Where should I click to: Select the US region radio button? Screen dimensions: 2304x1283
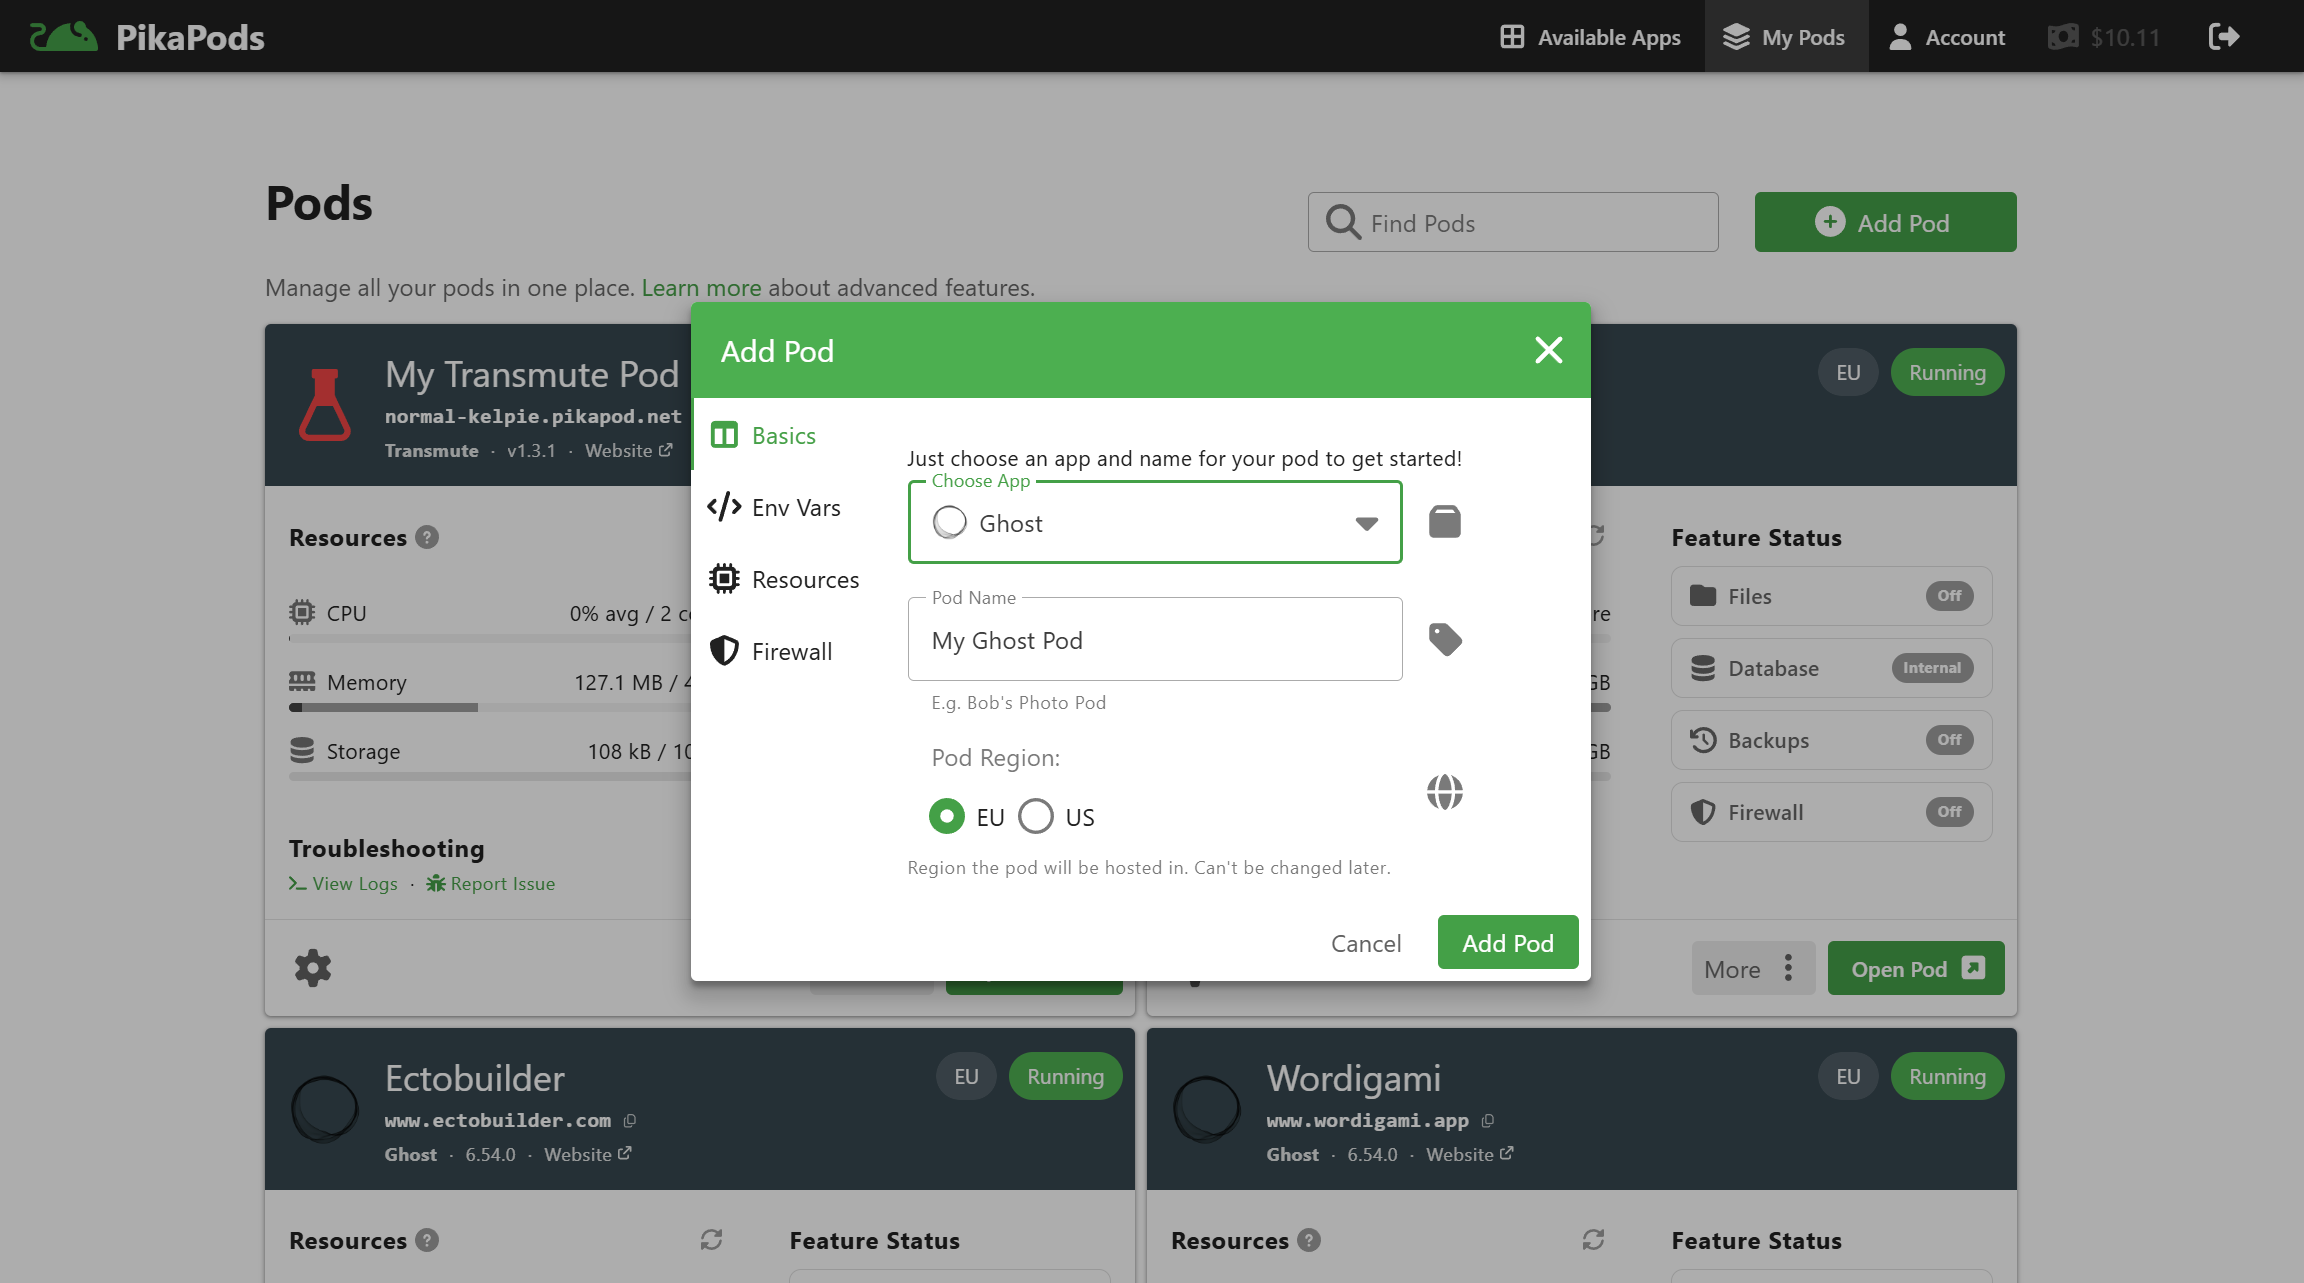1036,816
